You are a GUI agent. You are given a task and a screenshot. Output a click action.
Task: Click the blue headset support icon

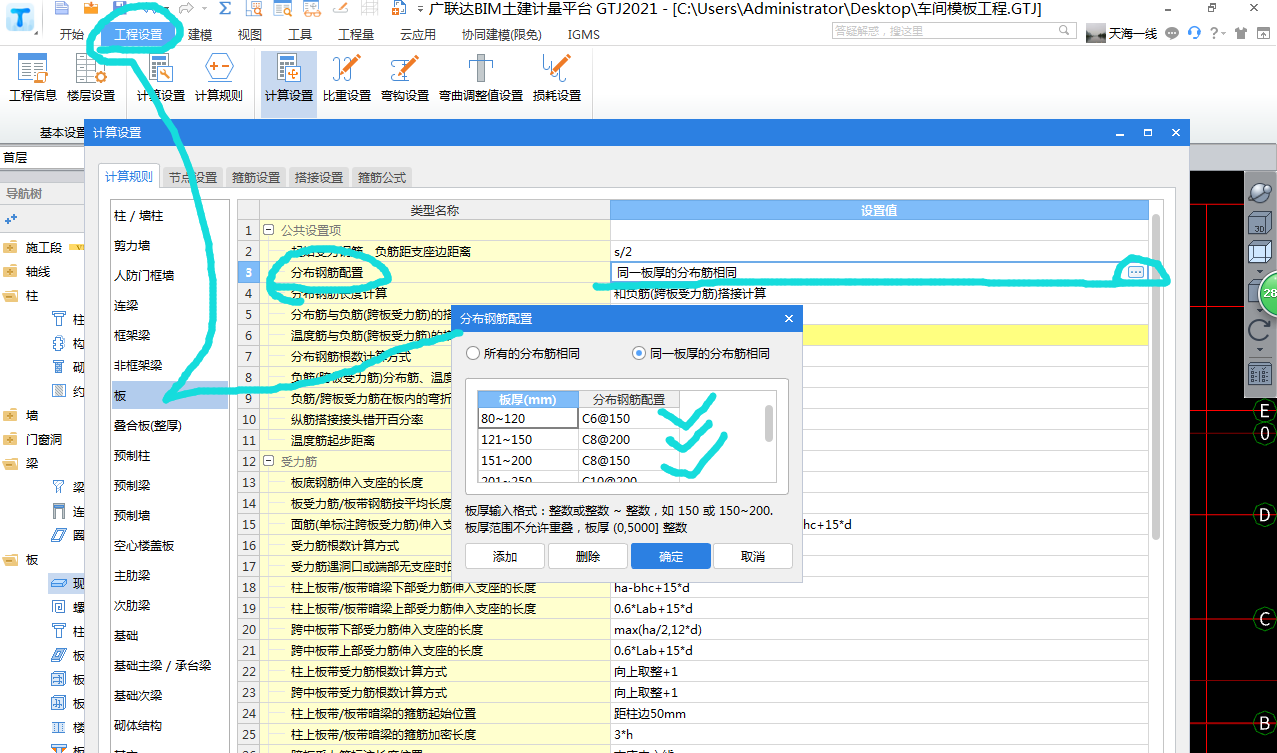click(1194, 33)
